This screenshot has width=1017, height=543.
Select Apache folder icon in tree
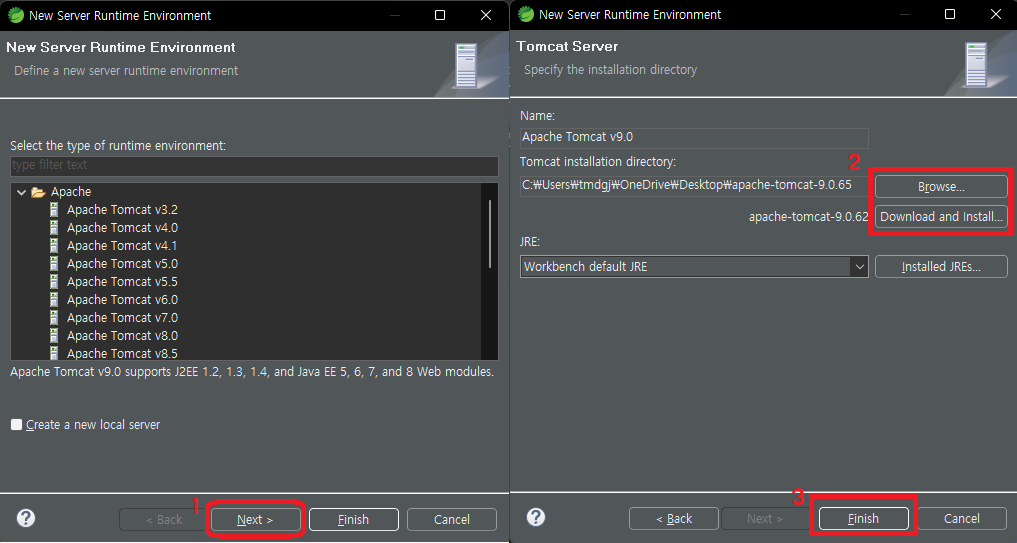[x=38, y=192]
